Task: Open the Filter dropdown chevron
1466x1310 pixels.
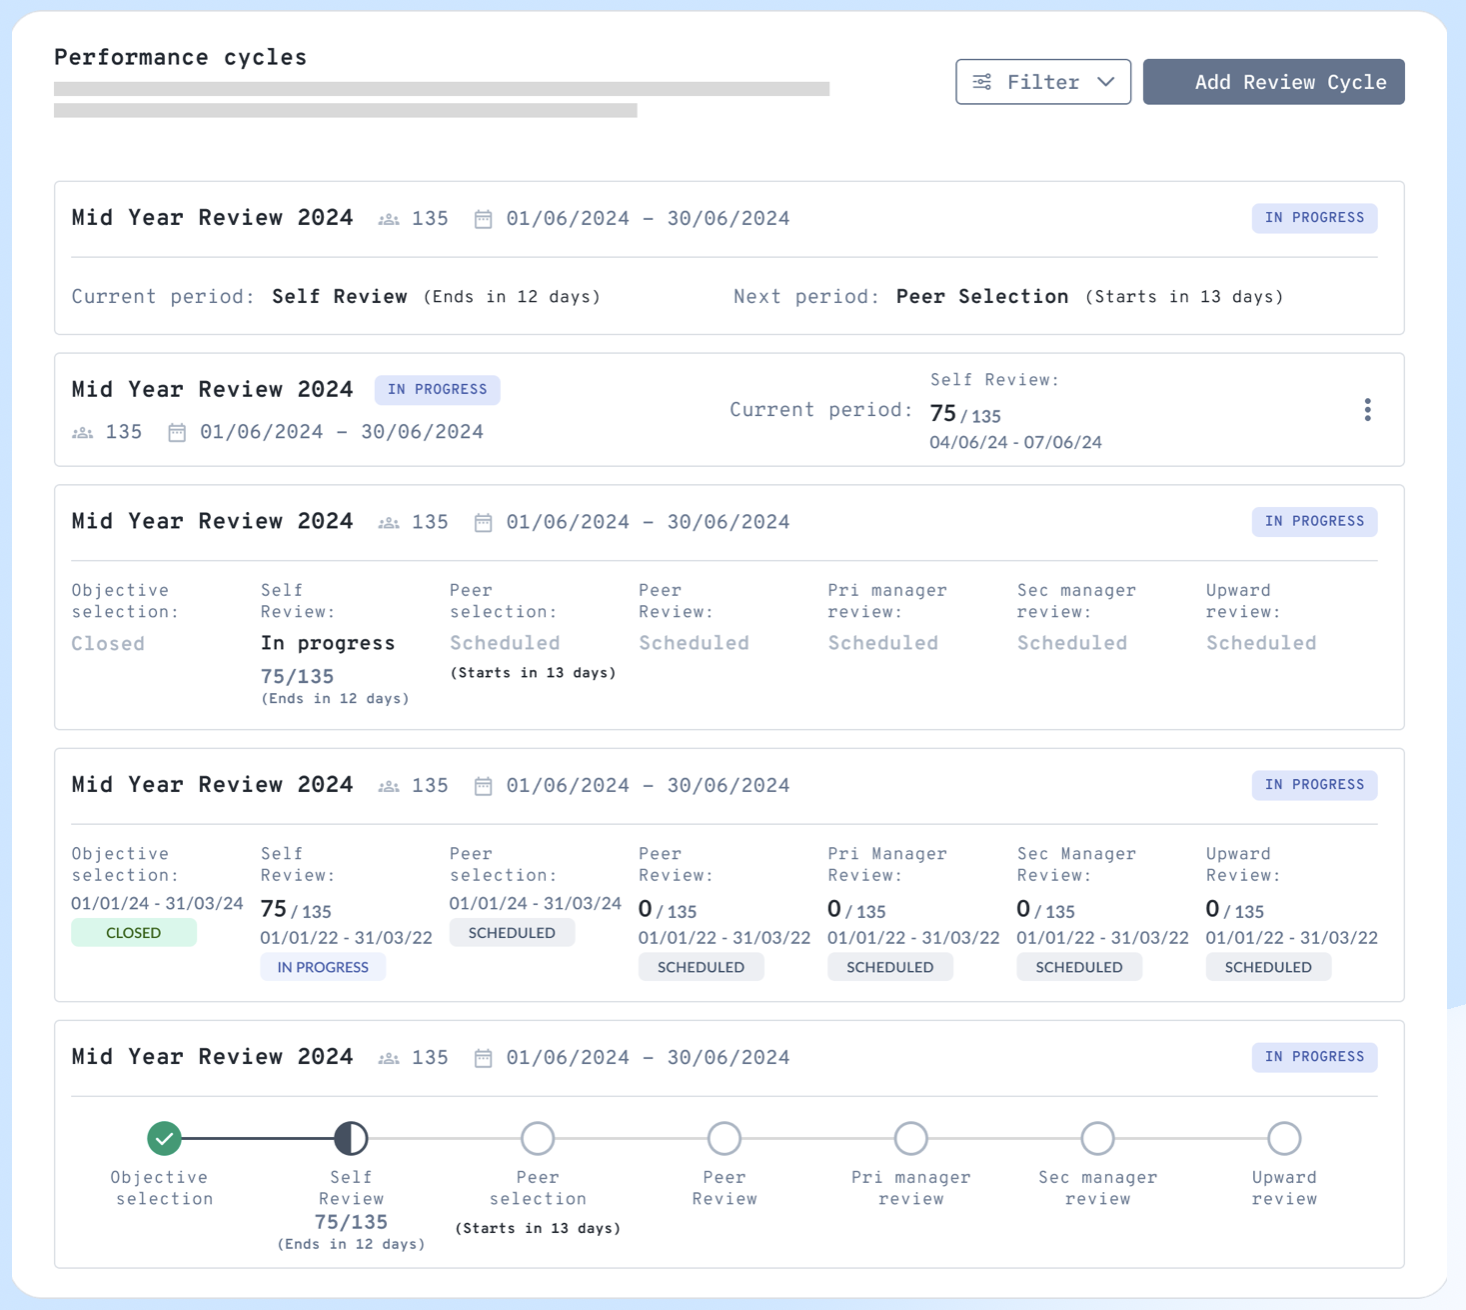Action: (x=1105, y=82)
